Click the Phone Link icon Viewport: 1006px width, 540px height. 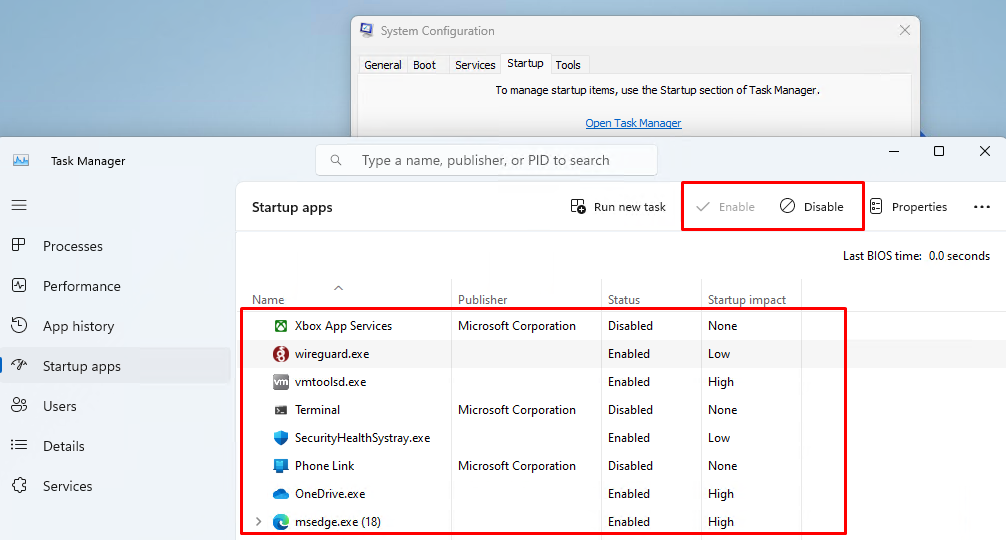[281, 466]
